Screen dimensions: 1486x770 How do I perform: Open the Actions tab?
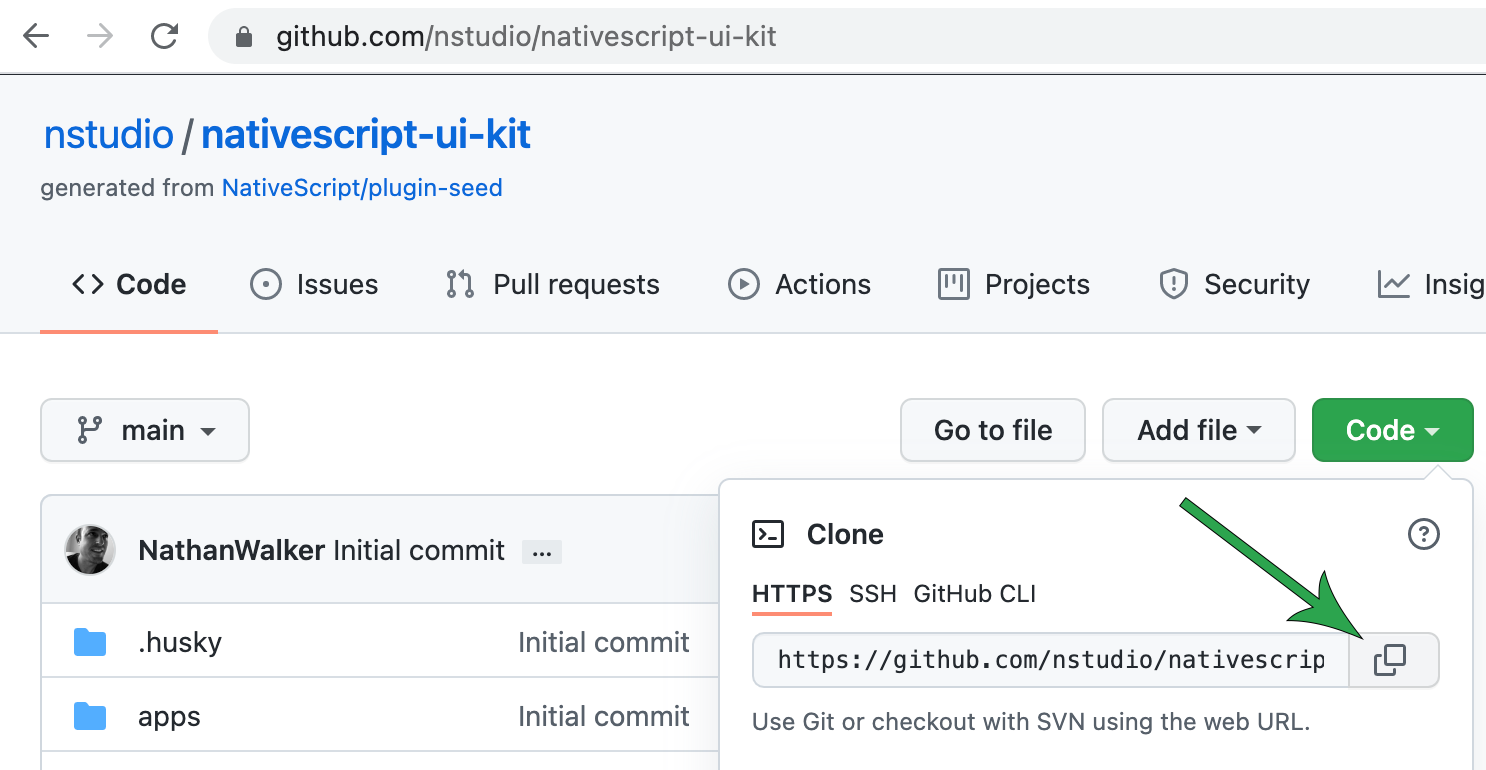(800, 285)
